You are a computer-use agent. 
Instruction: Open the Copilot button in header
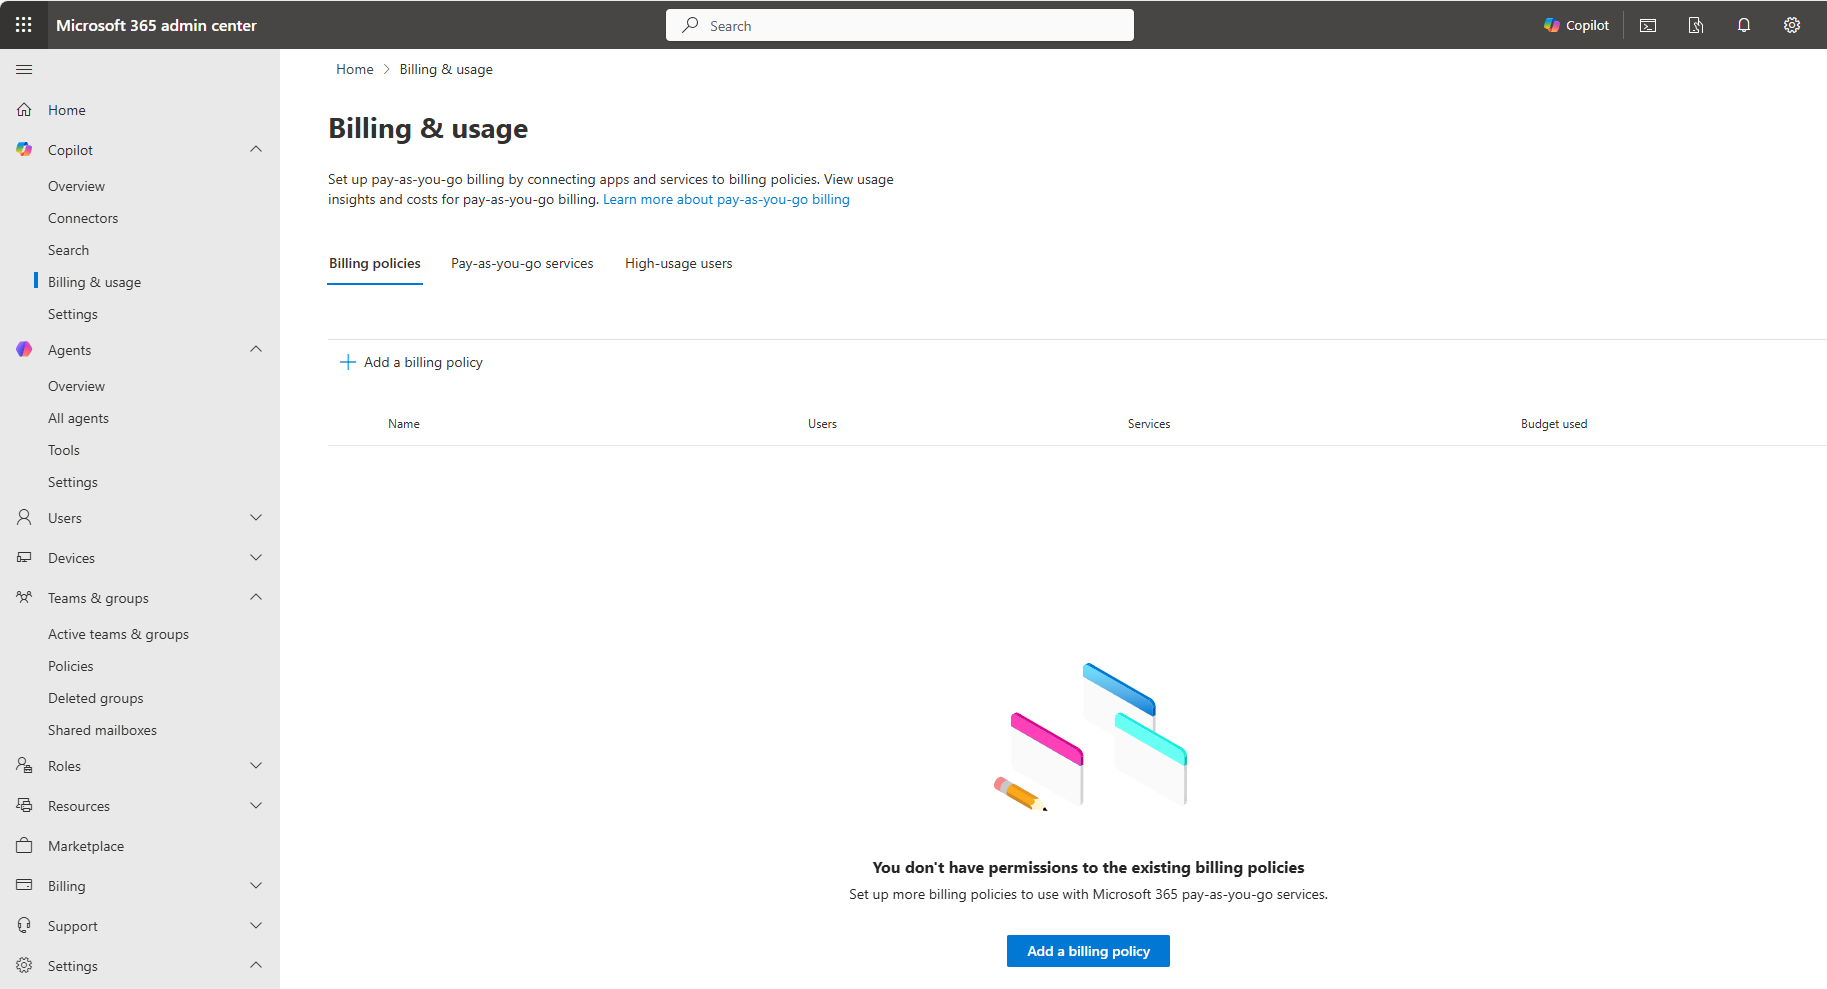pyautogui.click(x=1576, y=25)
